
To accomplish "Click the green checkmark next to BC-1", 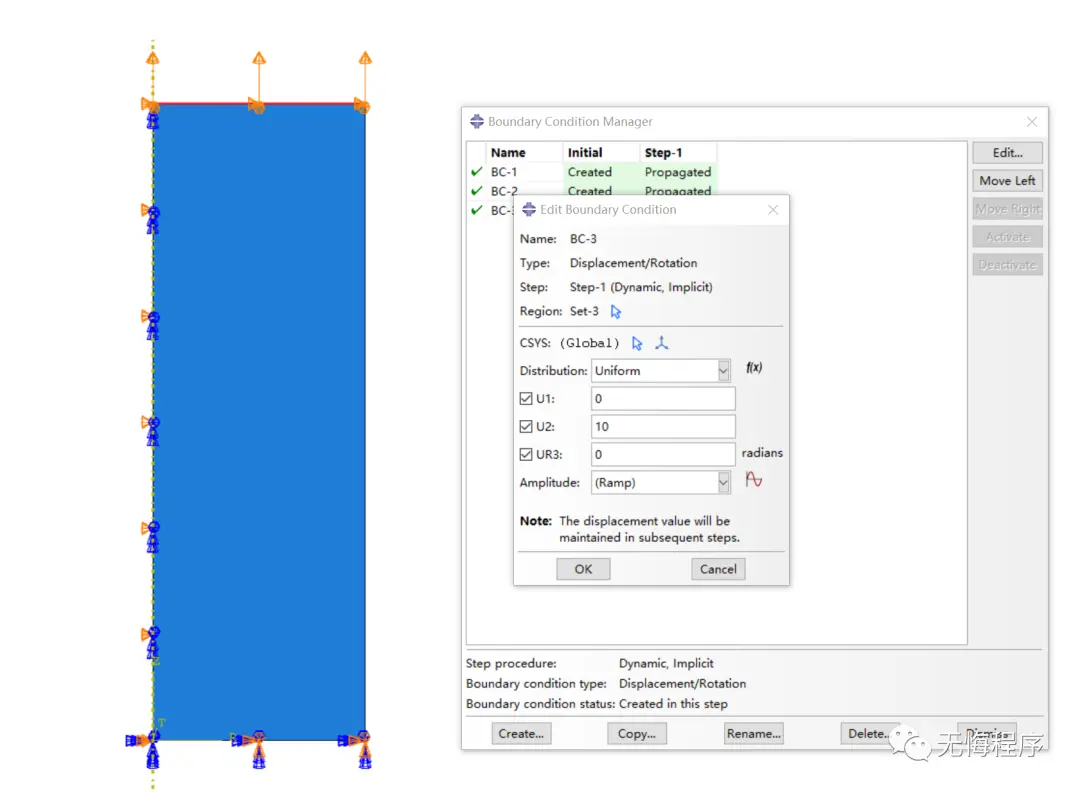I will 476,172.
